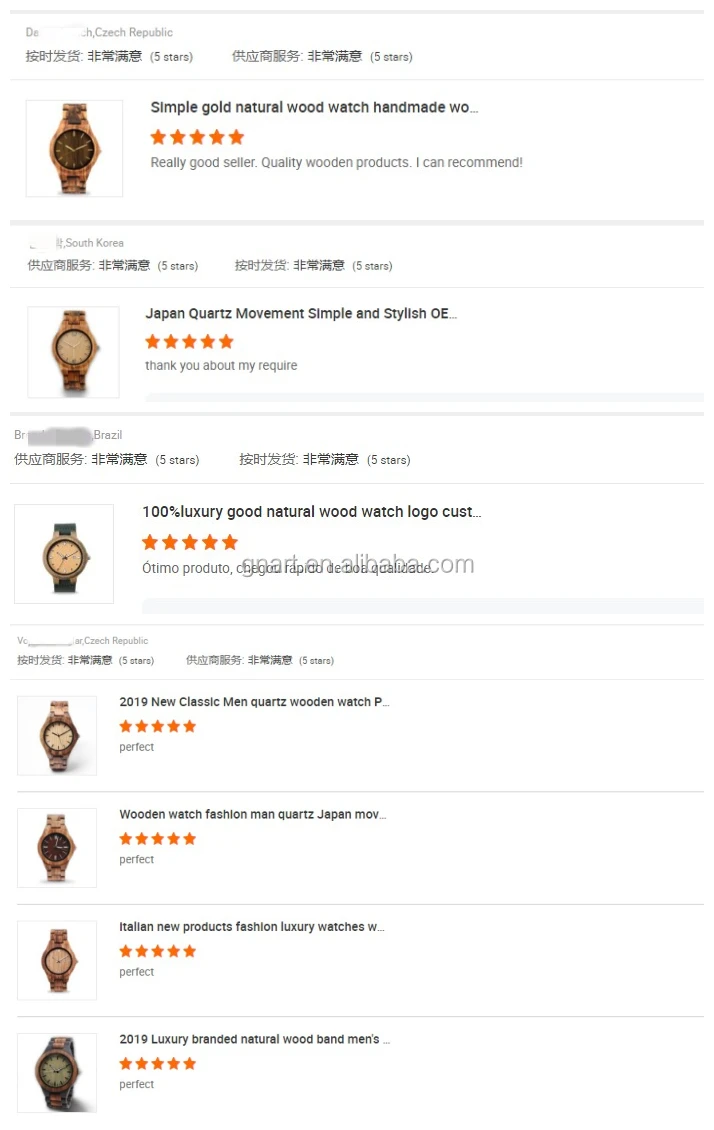Viewport: 714px width, 1130px height.
Task: Open the 'Simple gold natural wood watch' title link
Action: click(314, 107)
